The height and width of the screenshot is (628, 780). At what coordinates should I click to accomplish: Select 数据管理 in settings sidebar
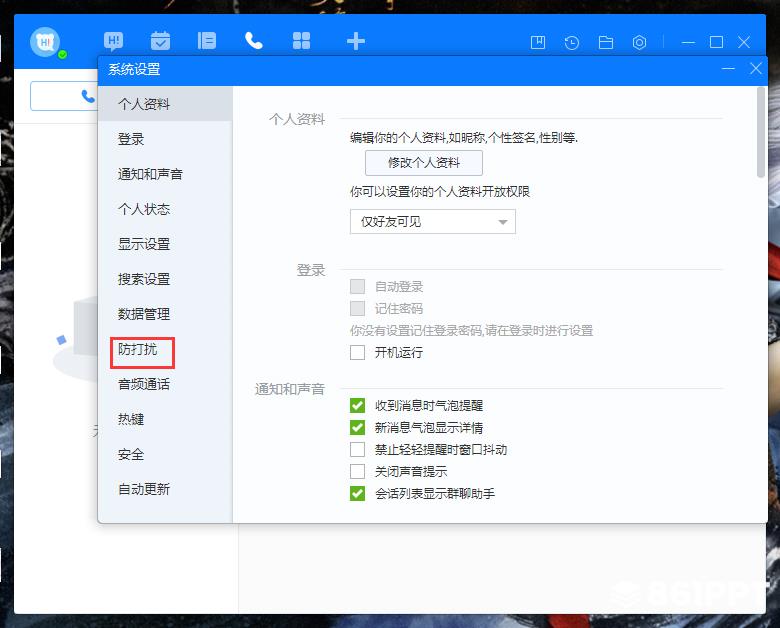coord(165,314)
